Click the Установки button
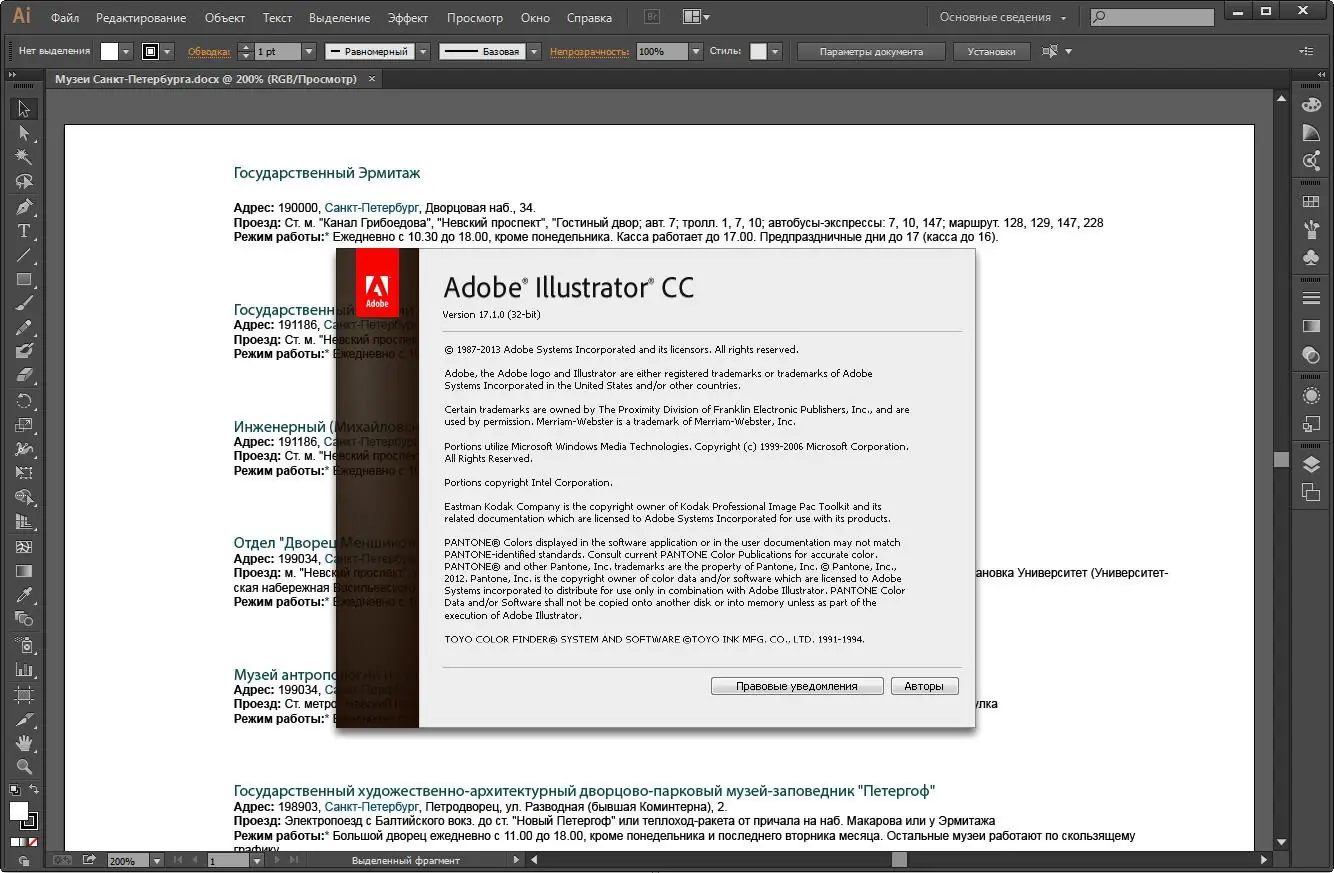The height and width of the screenshot is (873, 1334). coord(992,51)
